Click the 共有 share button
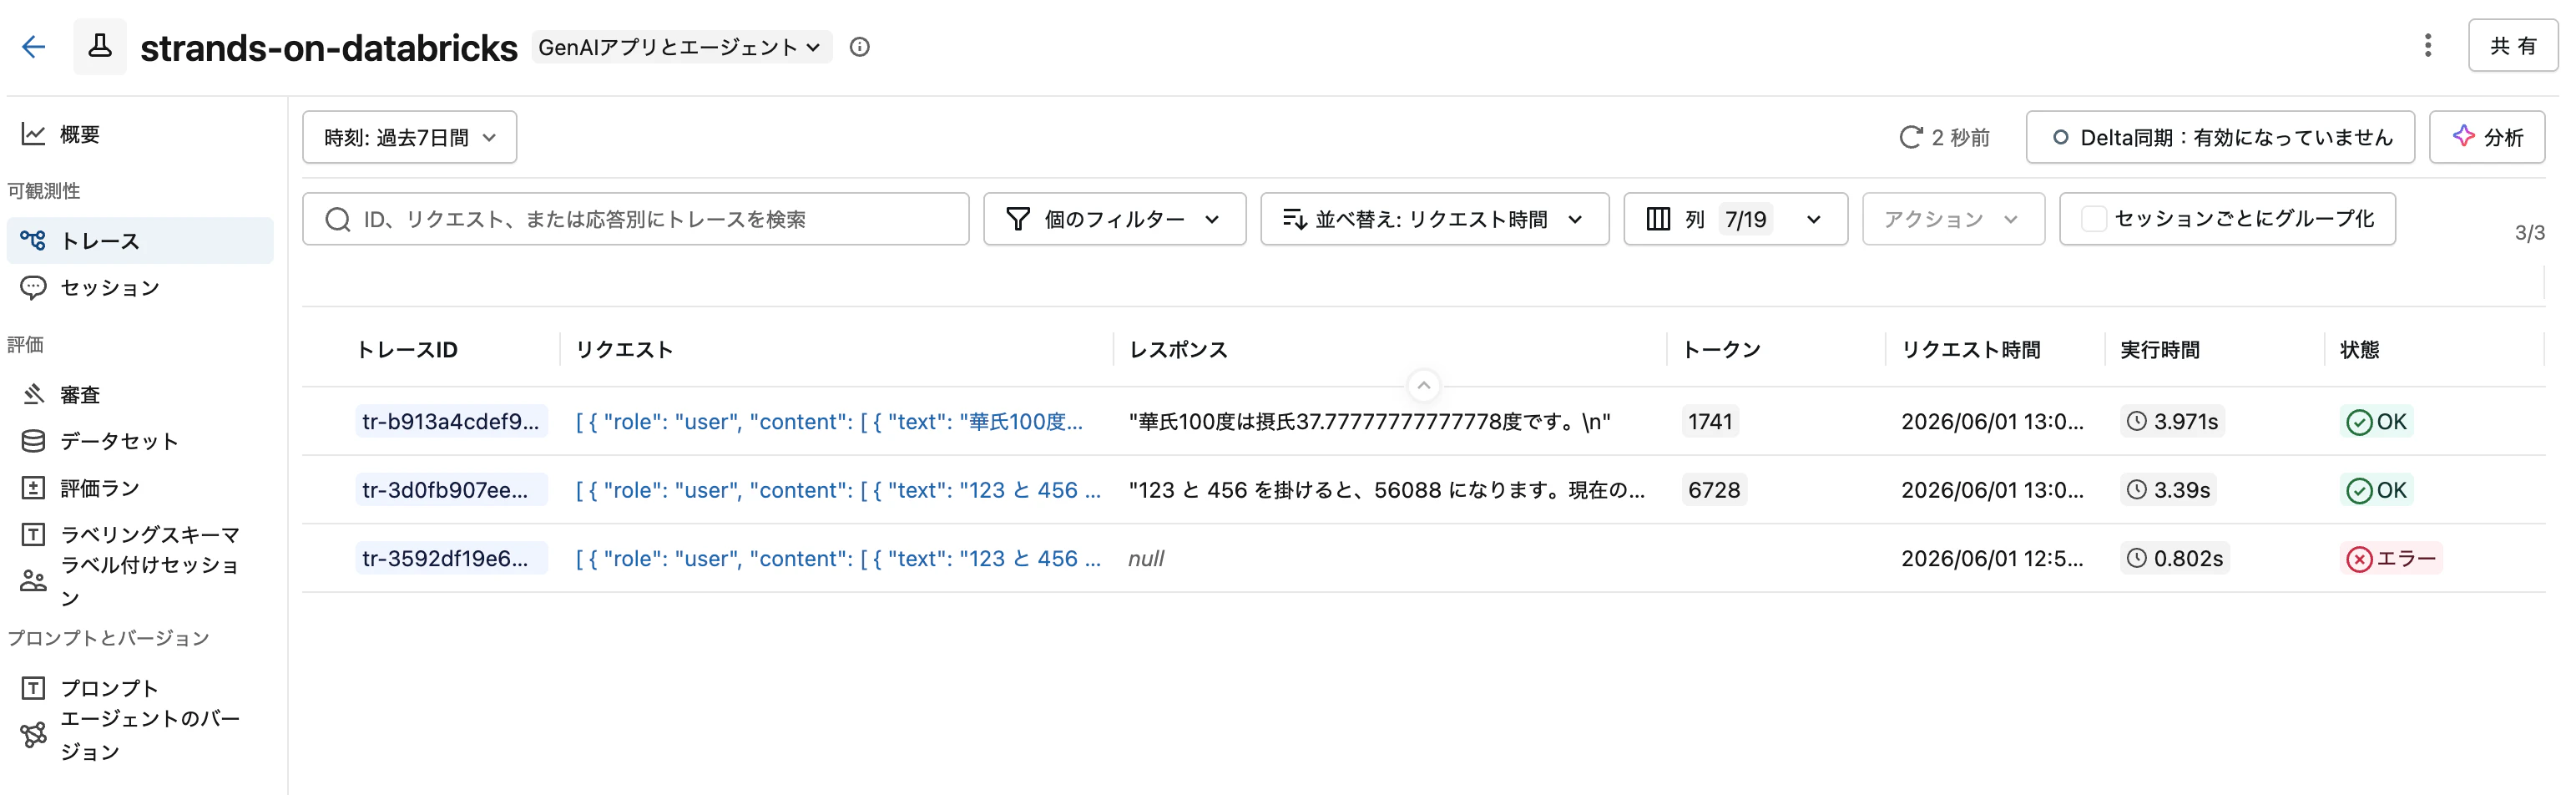Screen dimensions: 2576x795 (x=2512, y=45)
